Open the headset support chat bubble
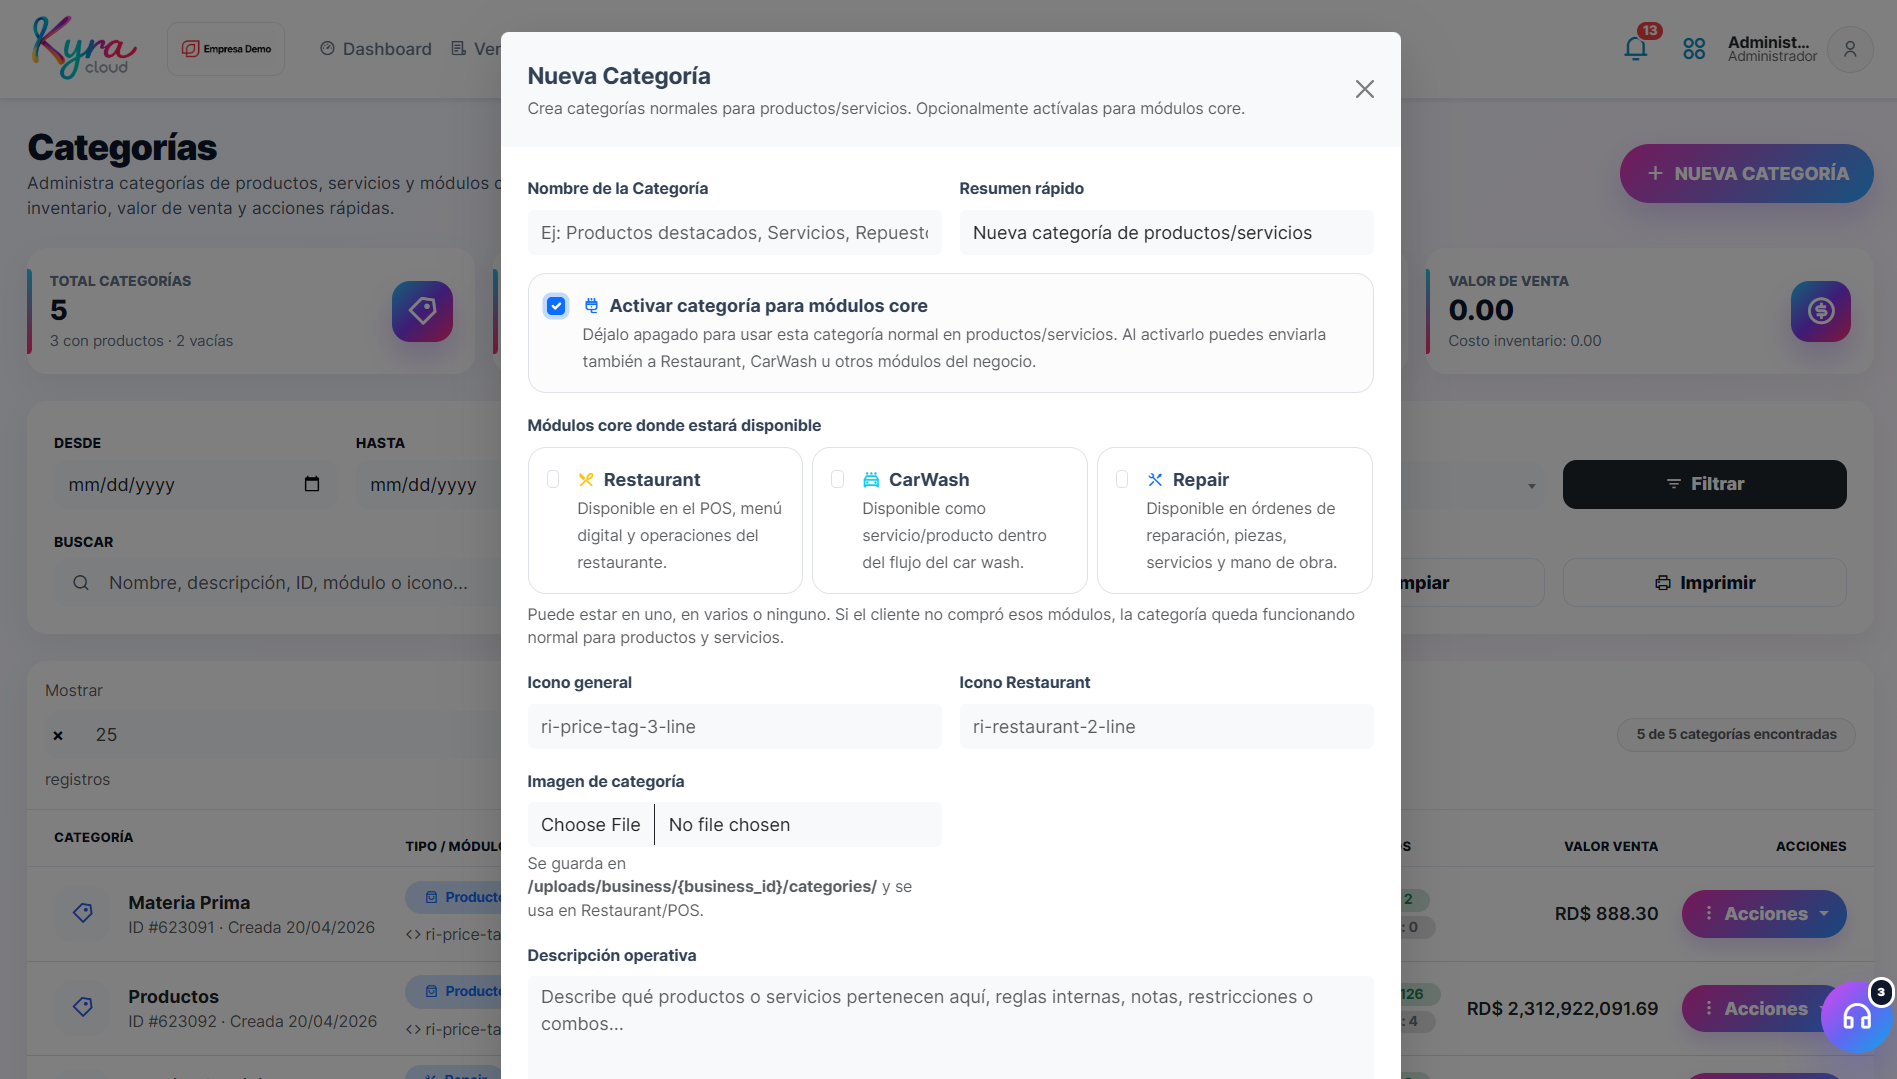The width and height of the screenshot is (1897, 1079). pos(1857,1017)
